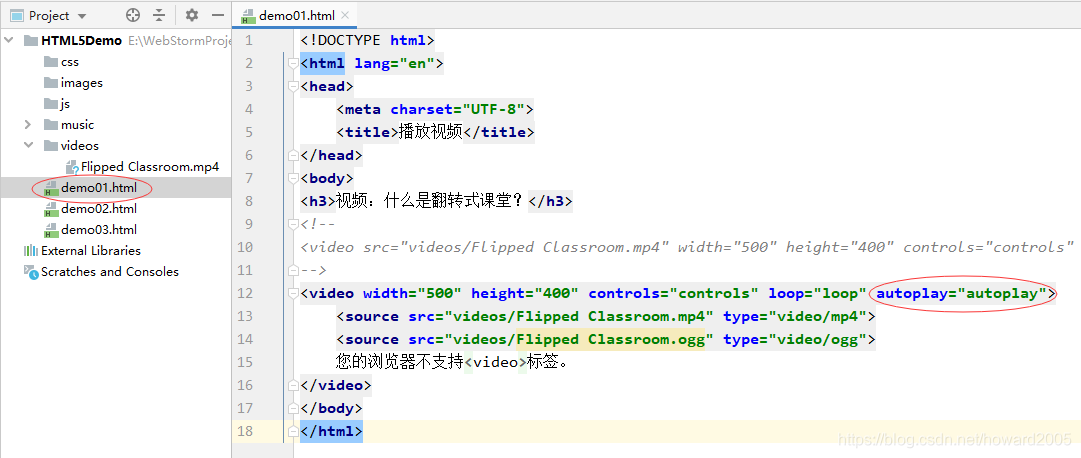Viewport: 1081px width, 458px height.
Task: Click autoplay="autoplay" attribute on line 12
Action: click(962, 293)
